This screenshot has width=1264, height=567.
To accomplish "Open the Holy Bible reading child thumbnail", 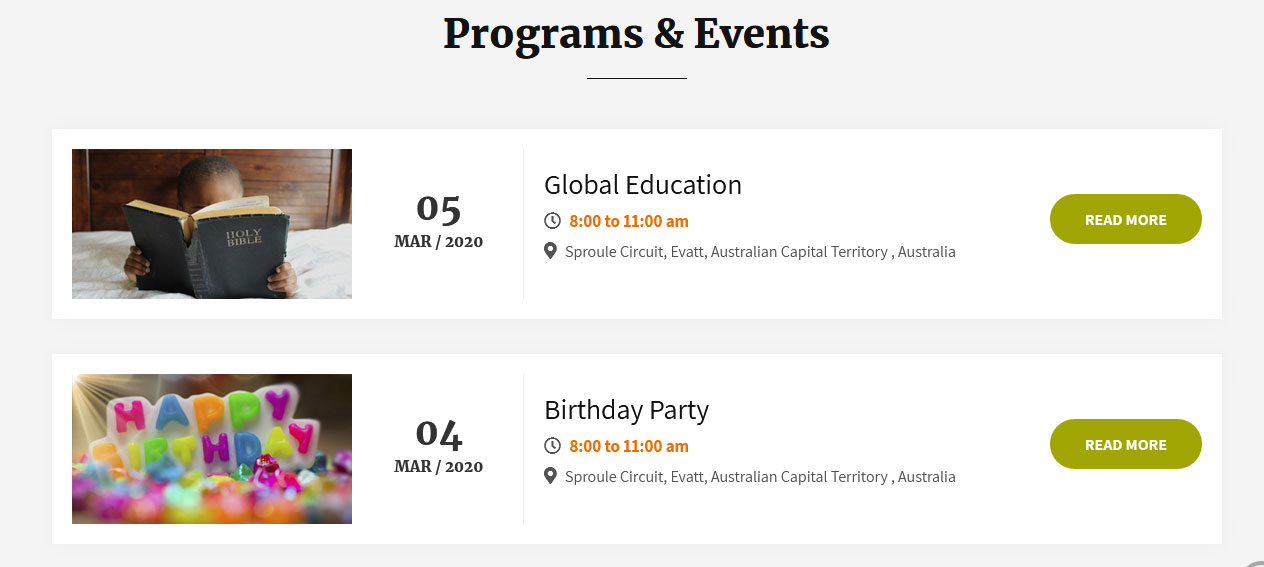I will 212,224.
